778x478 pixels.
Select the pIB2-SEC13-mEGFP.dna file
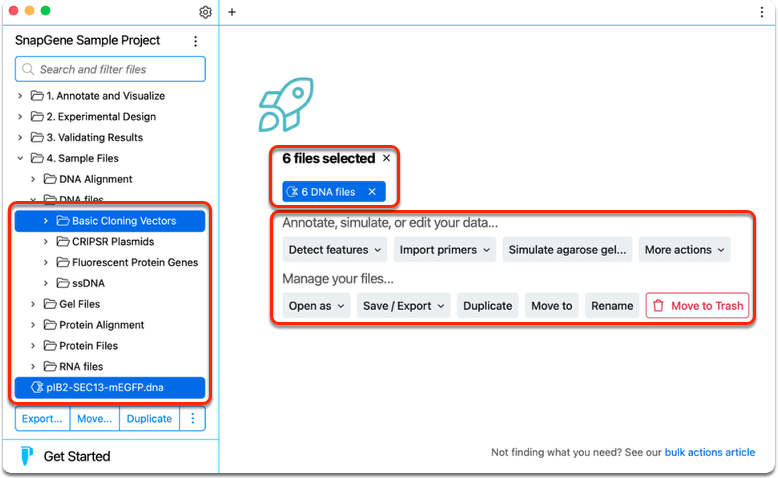(110, 388)
